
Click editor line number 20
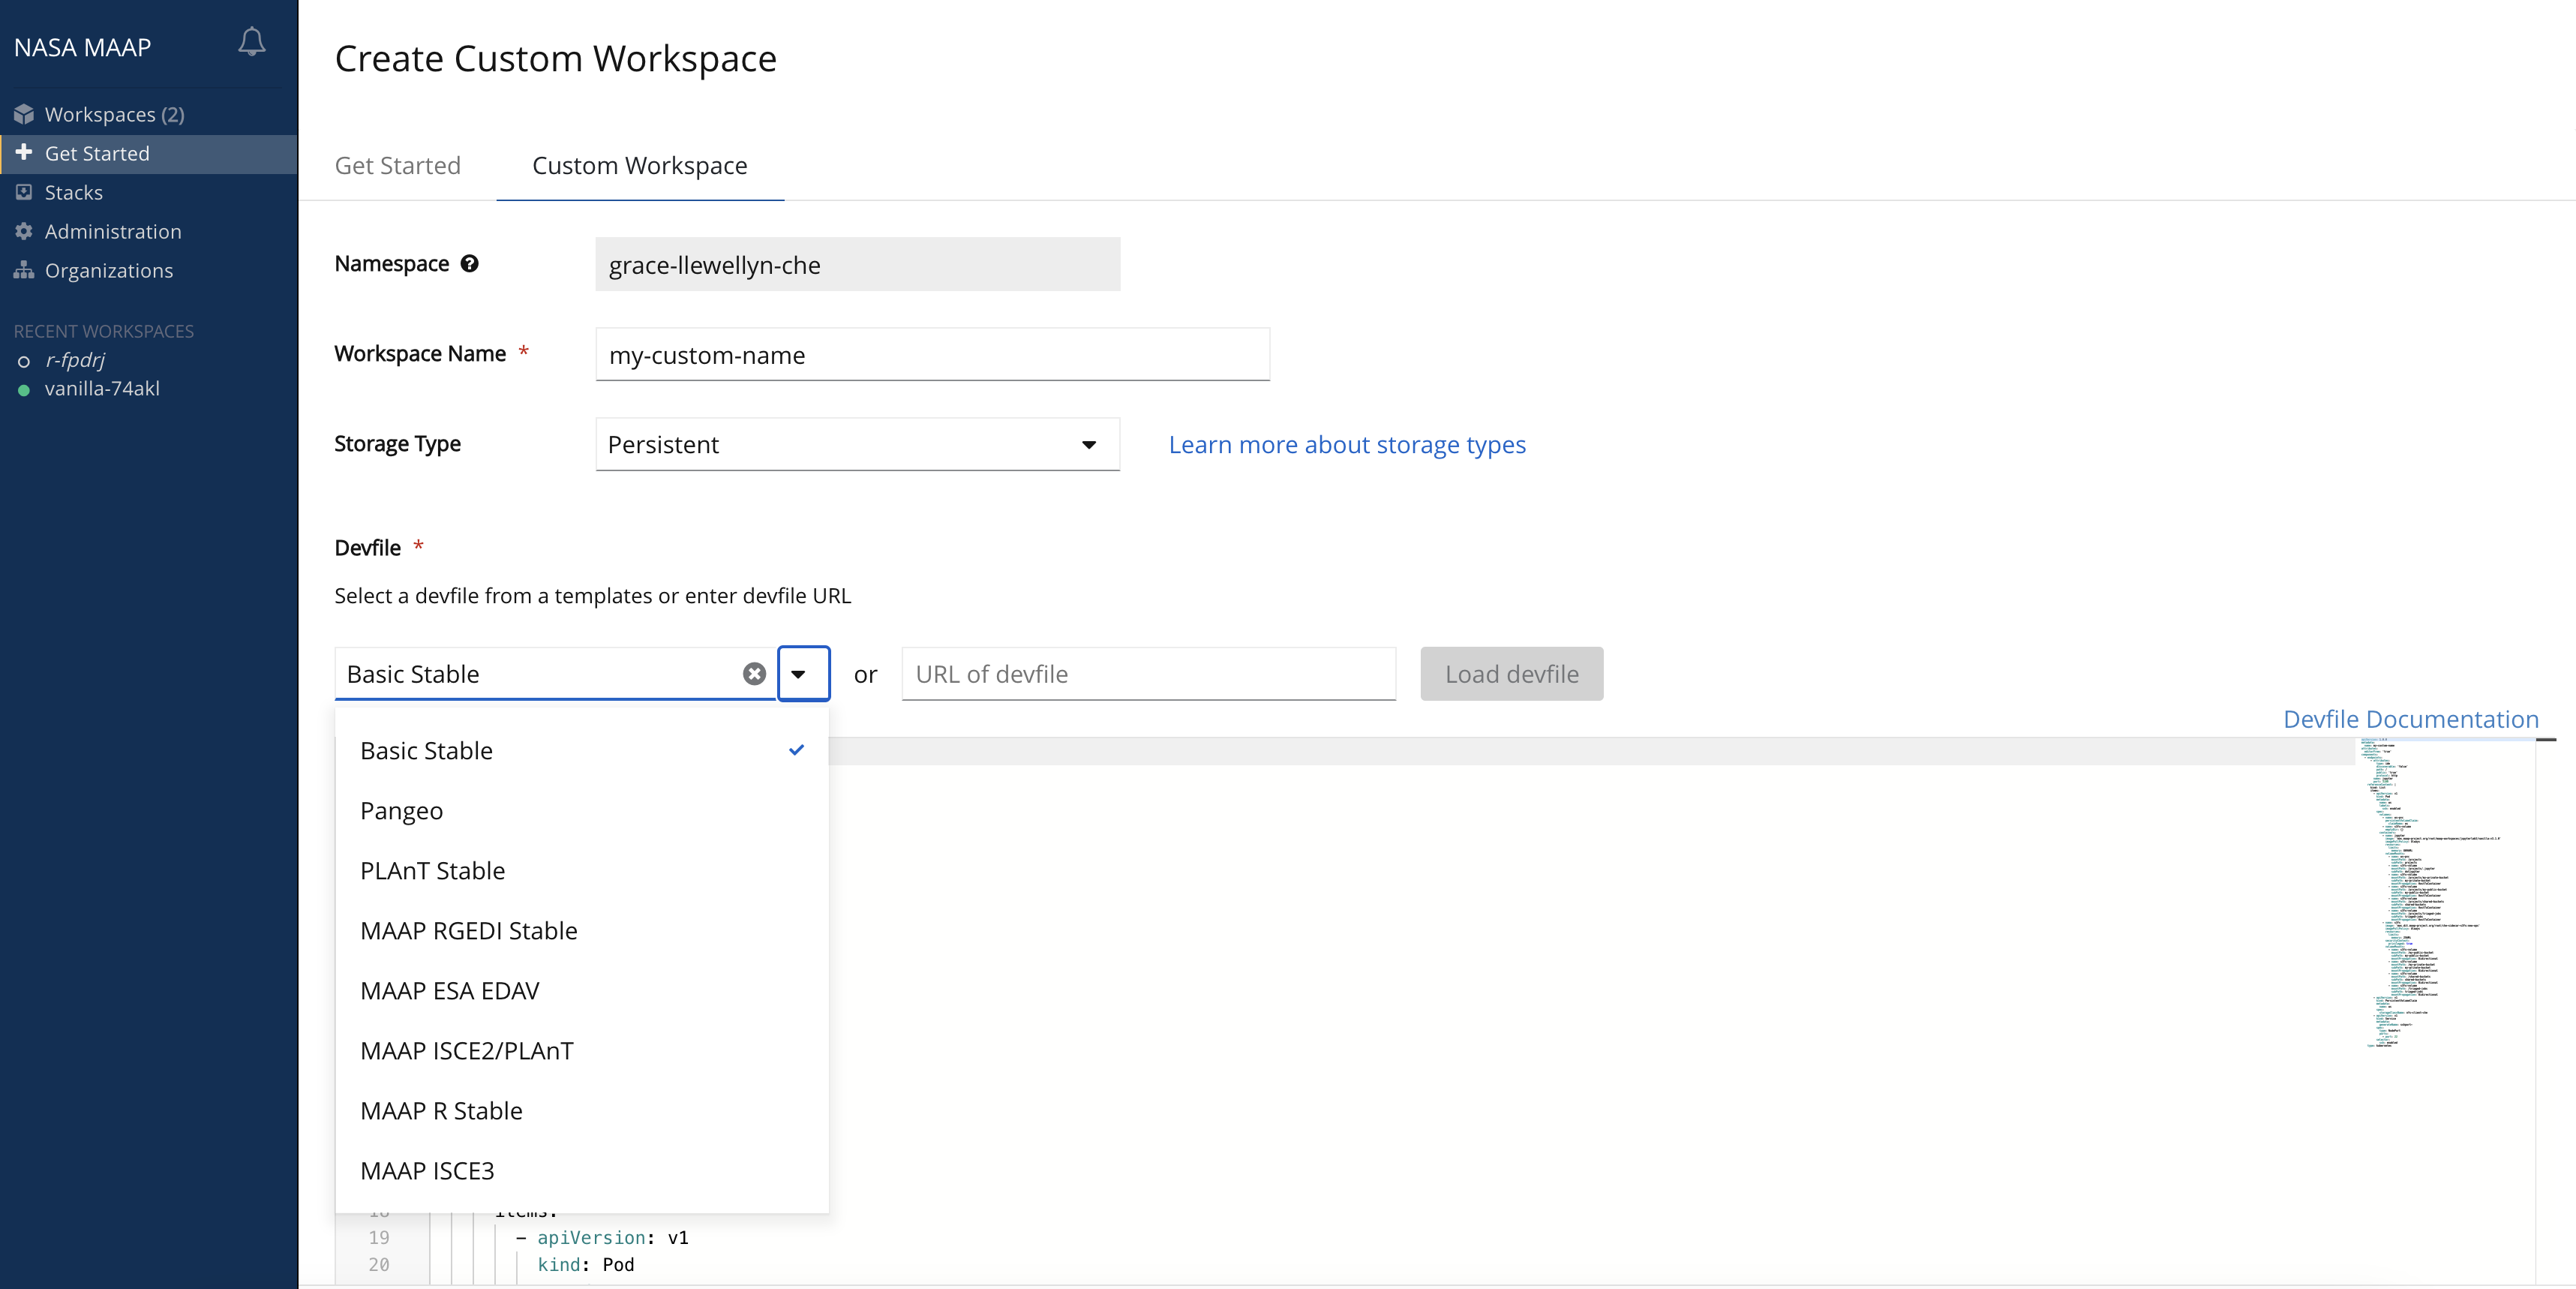point(379,1265)
